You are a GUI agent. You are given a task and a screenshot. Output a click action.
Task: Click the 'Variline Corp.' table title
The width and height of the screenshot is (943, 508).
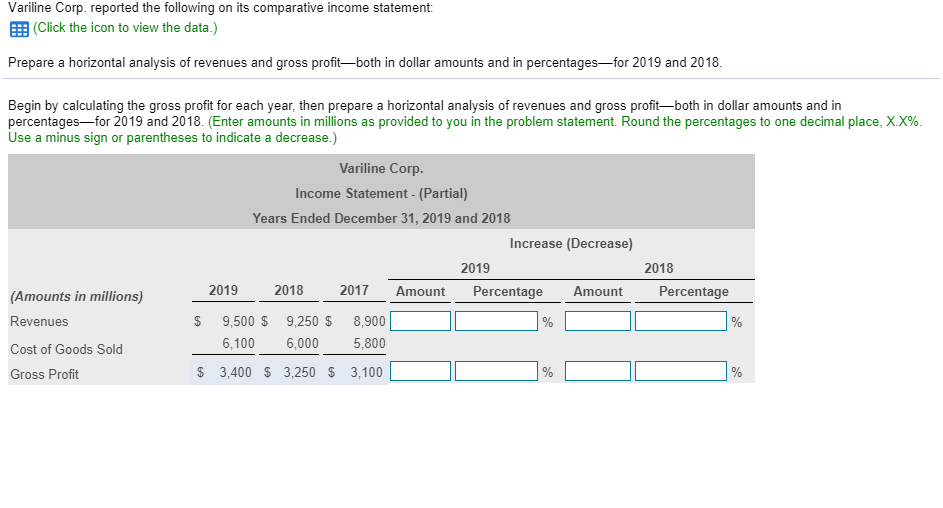(381, 168)
